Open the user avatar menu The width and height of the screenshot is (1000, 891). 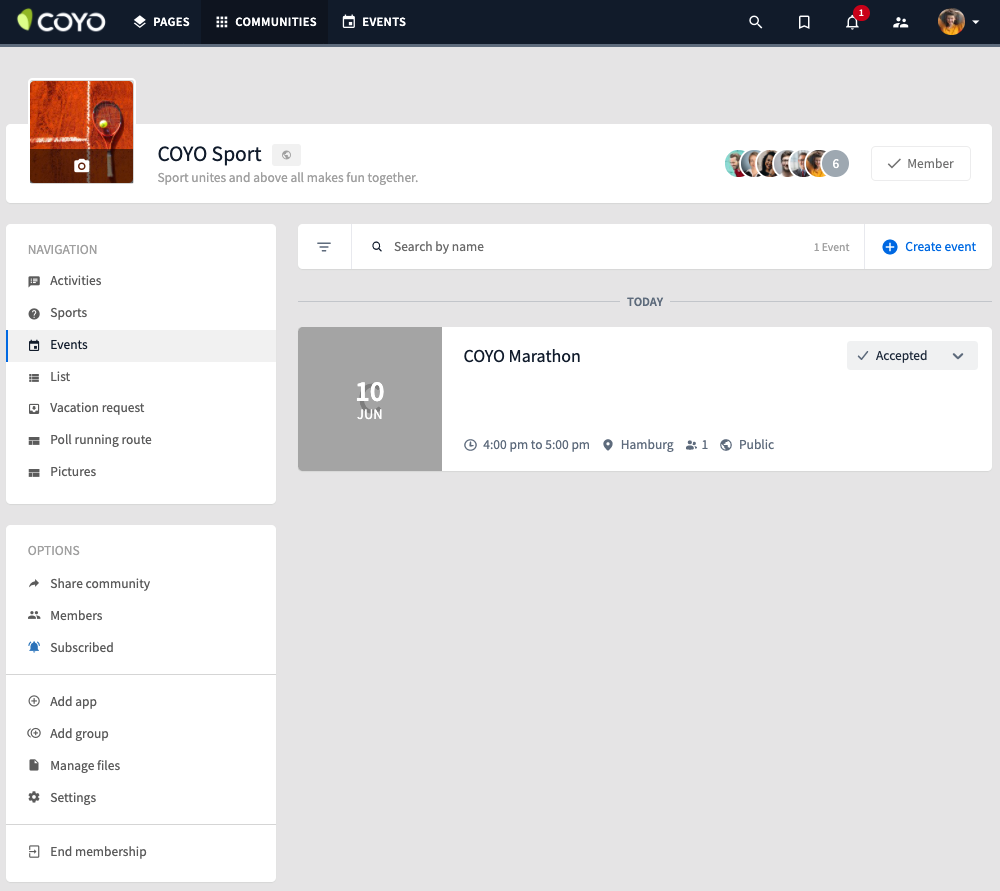[x=958, y=22]
